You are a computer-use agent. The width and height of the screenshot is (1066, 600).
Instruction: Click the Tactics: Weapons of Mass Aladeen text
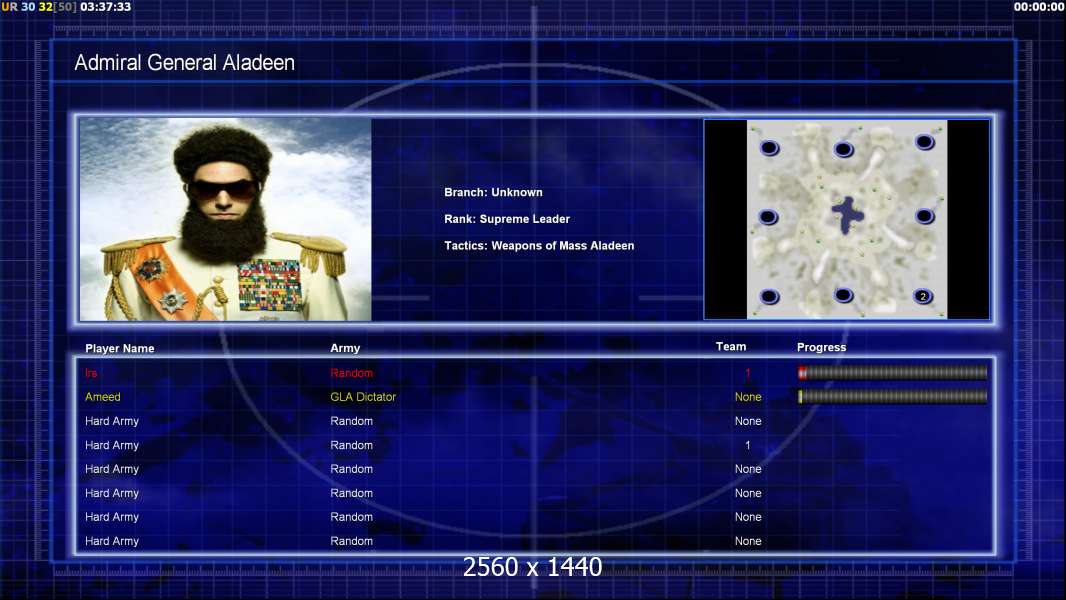pos(539,246)
